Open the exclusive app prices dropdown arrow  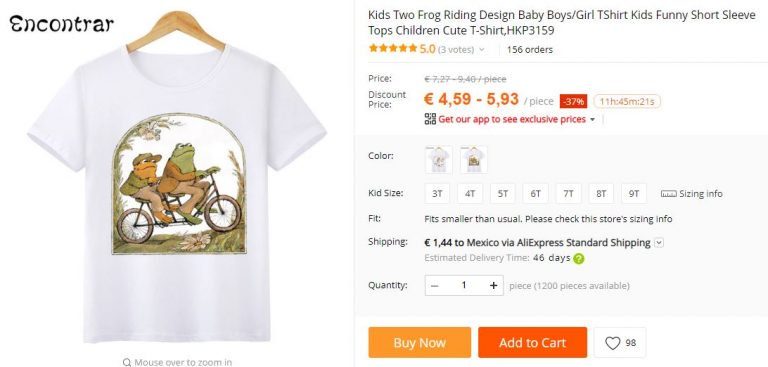pos(593,120)
